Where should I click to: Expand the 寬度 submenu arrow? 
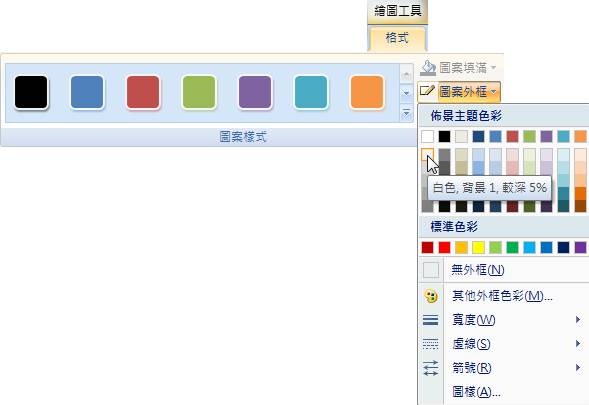click(578, 320)
